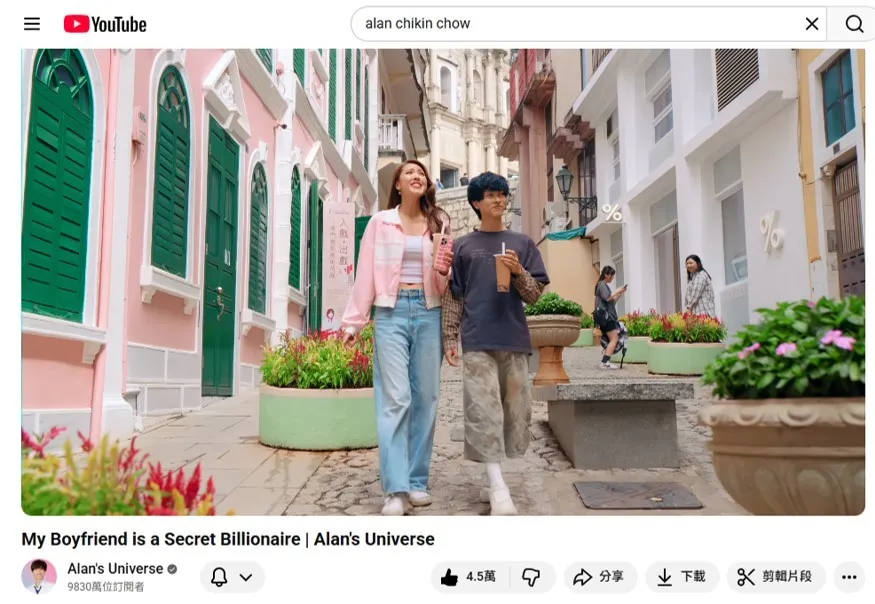Click the 4.5萬 like count
Screen dimensions: 875x604
pyautogui.click(x=481, y=577)
